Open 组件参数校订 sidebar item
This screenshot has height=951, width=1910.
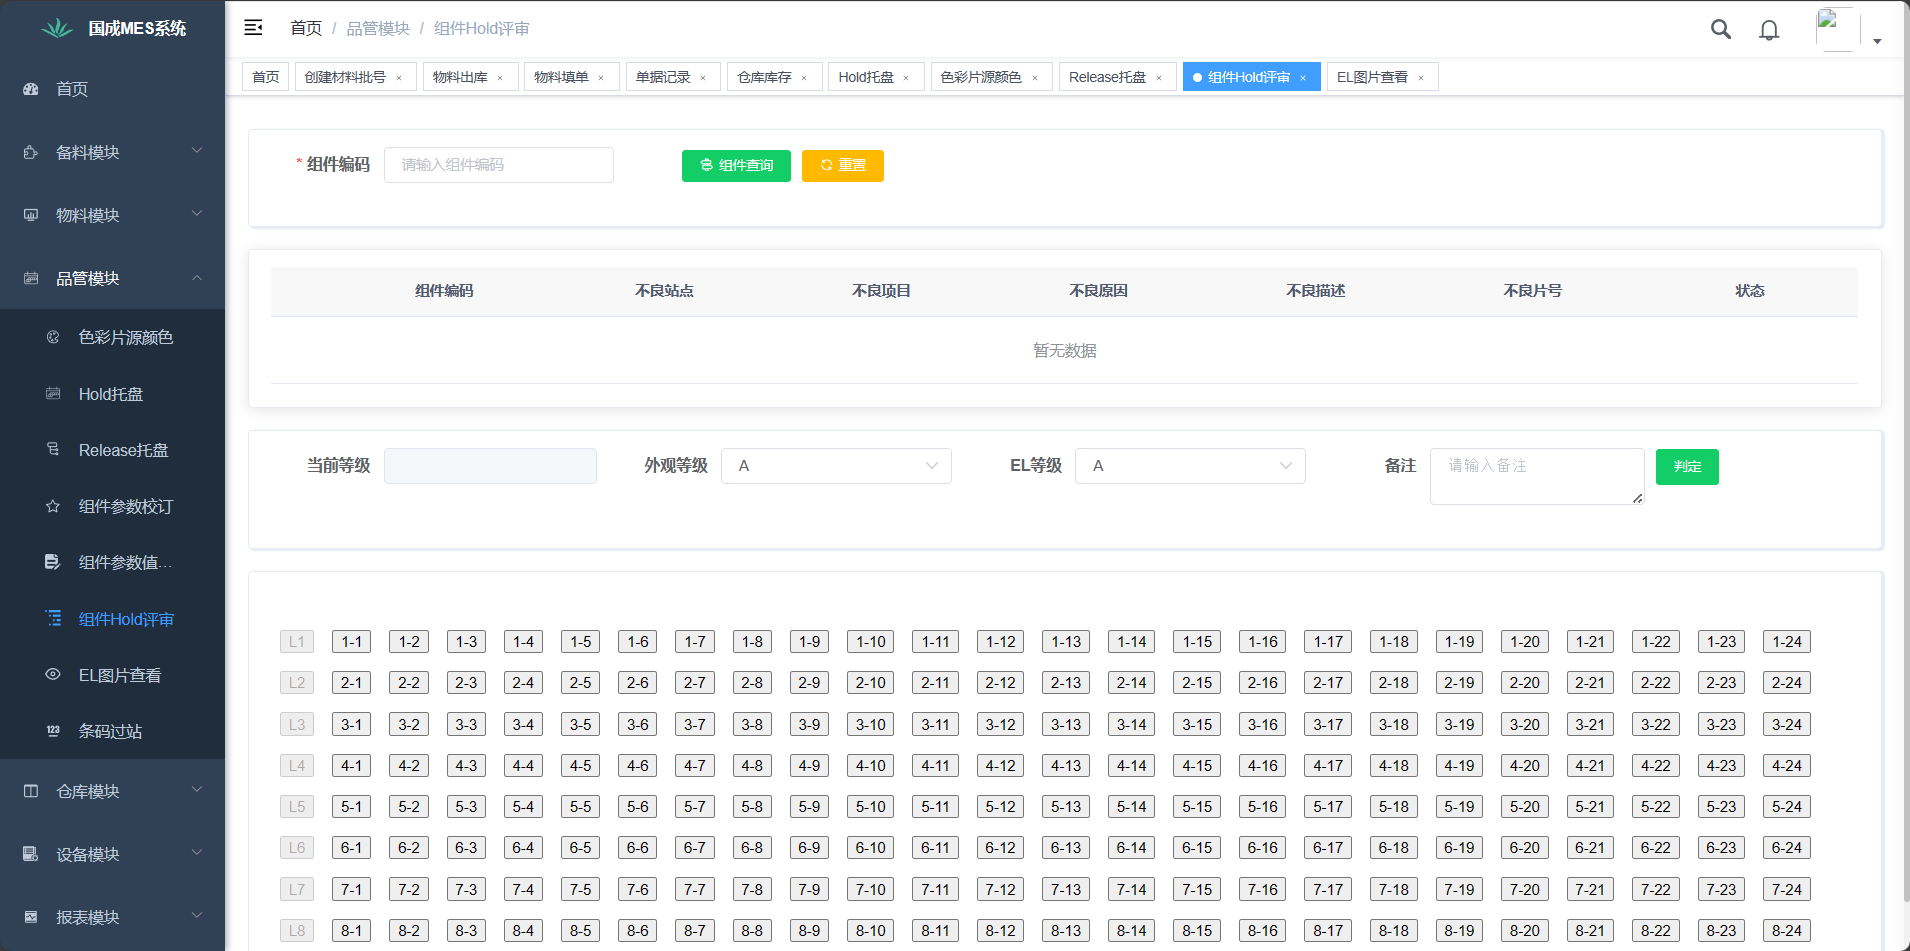point(112,506)
